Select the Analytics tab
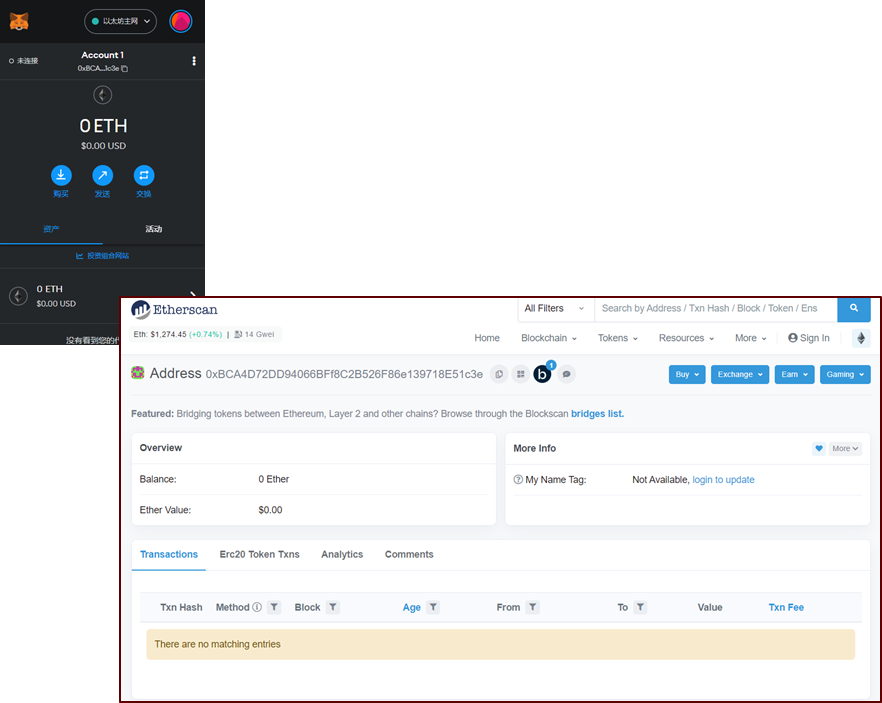 point(342,555)
